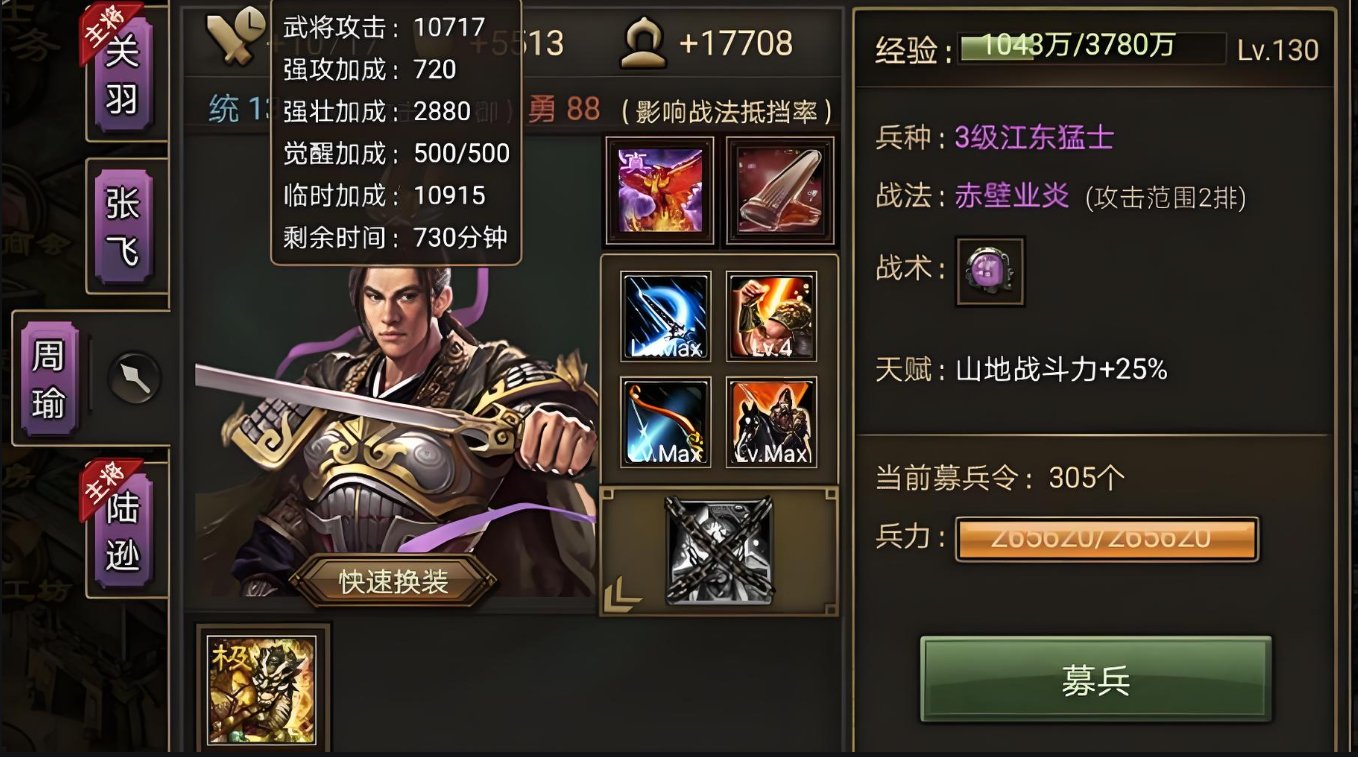
Task: Select the blue bow Lv.Max equipment
Action: pyautogui.click(x=665, y=422)
